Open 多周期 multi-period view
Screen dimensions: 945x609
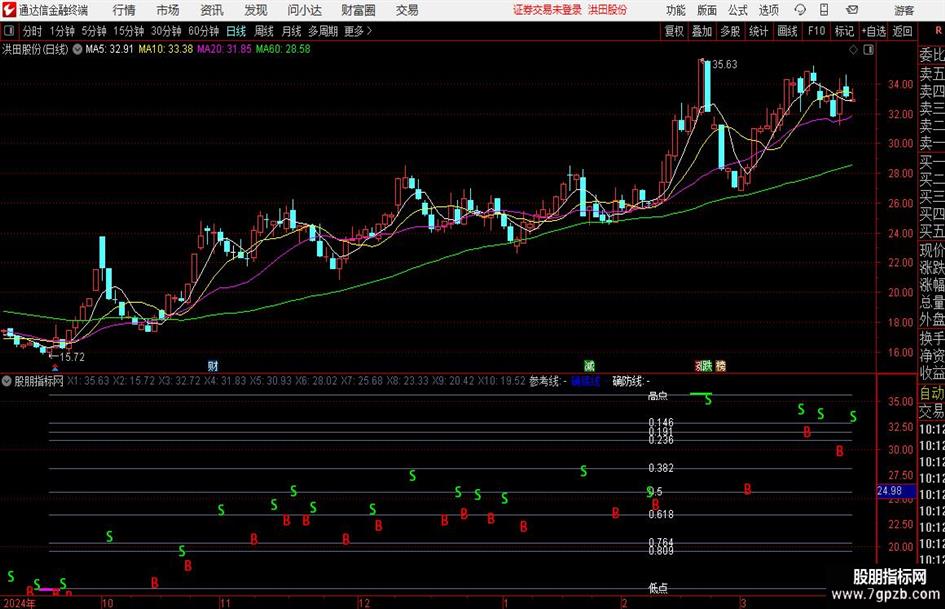click(323, 31)
